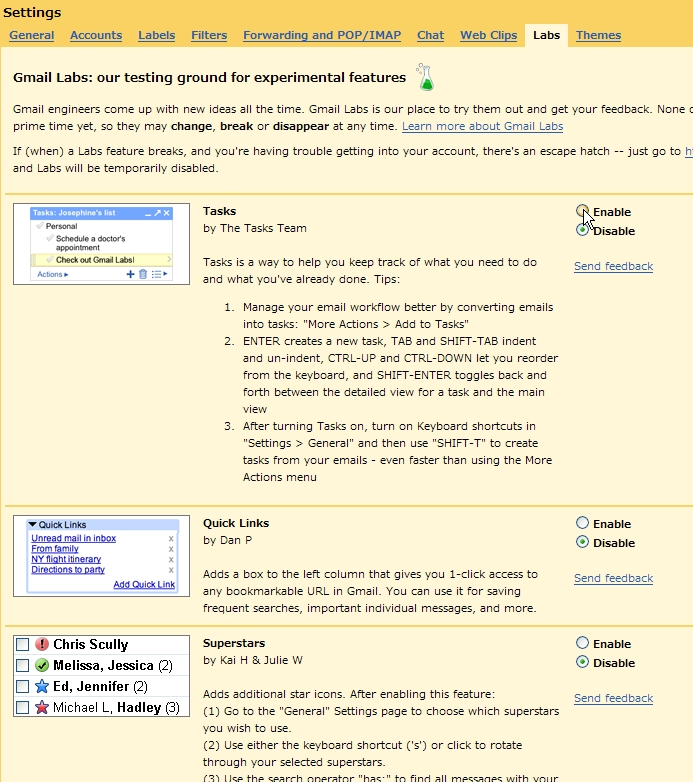Collapse the Quick Links preview triangle
The height and width of the screenshot is (782, 693).
point(32,524)
